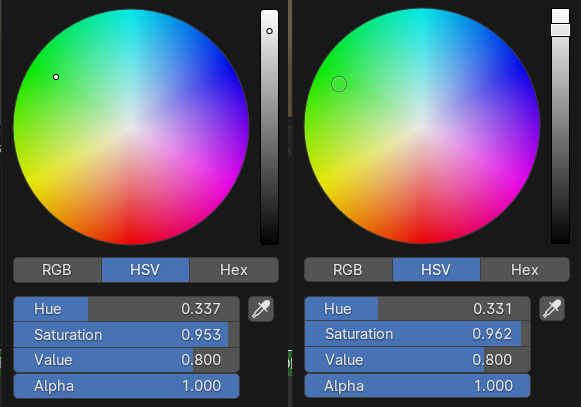Click the left color wheel's small white handle
581x407 pixels.
click(56, 77)
